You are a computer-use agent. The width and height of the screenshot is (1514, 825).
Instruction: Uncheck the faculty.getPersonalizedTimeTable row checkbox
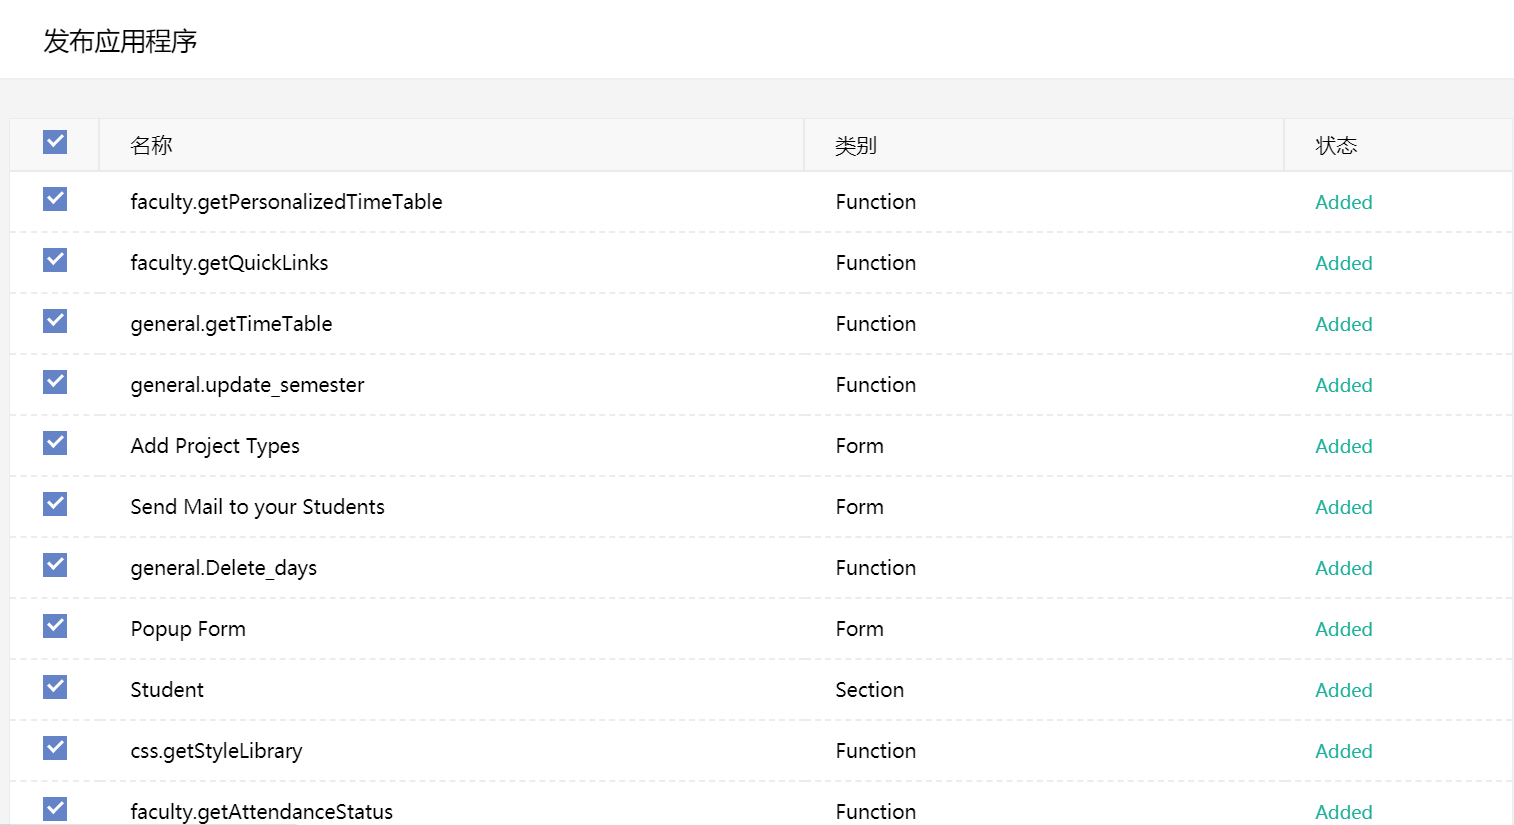pos(55,199)
